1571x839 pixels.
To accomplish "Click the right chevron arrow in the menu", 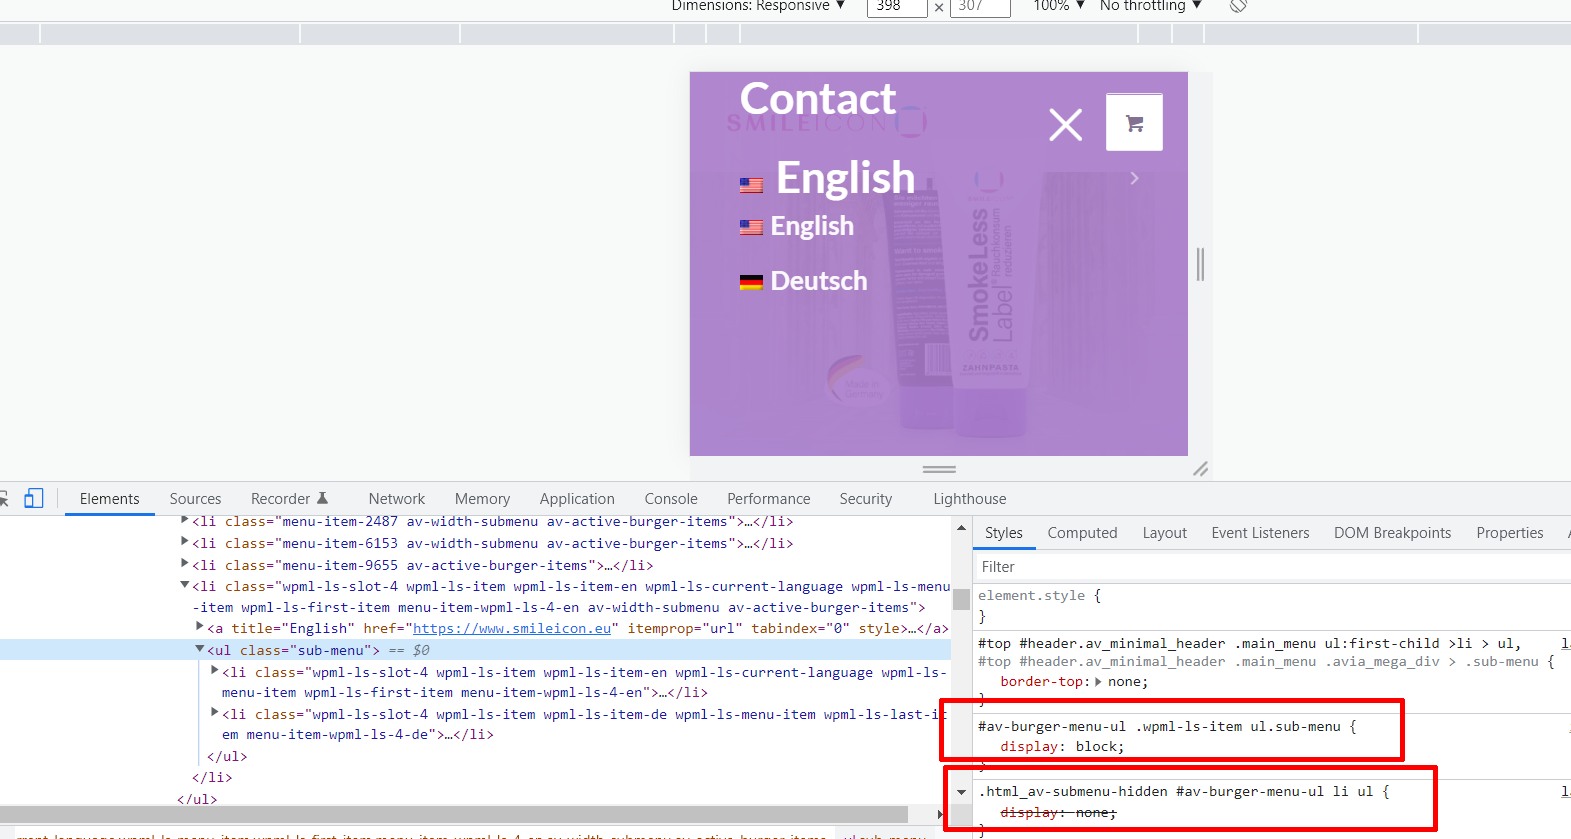I will point(1134,178).
